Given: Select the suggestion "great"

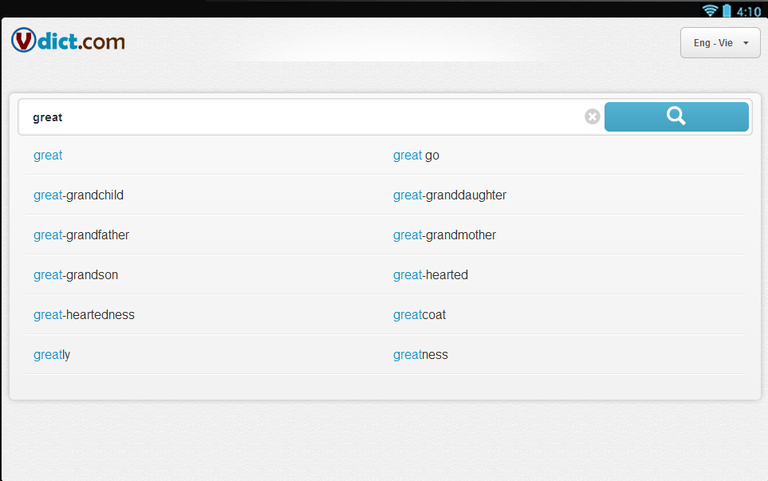Looking at the screenshot, I should (x=48, y=155).
